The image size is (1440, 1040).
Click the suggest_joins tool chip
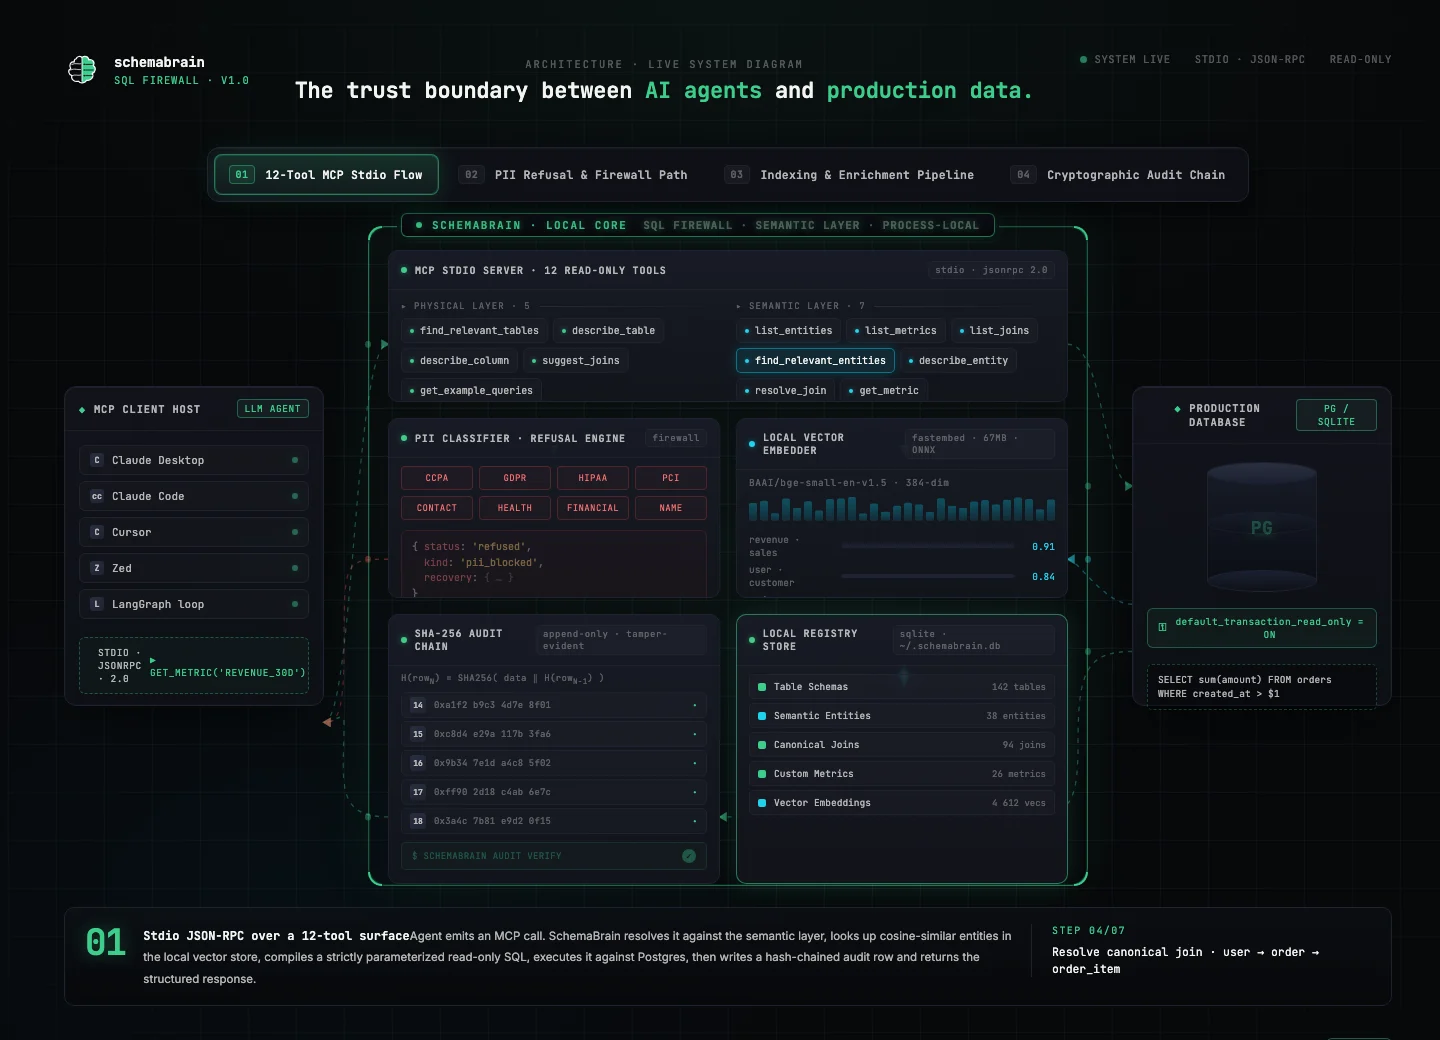pyautogui.click(x=575, y=361)
